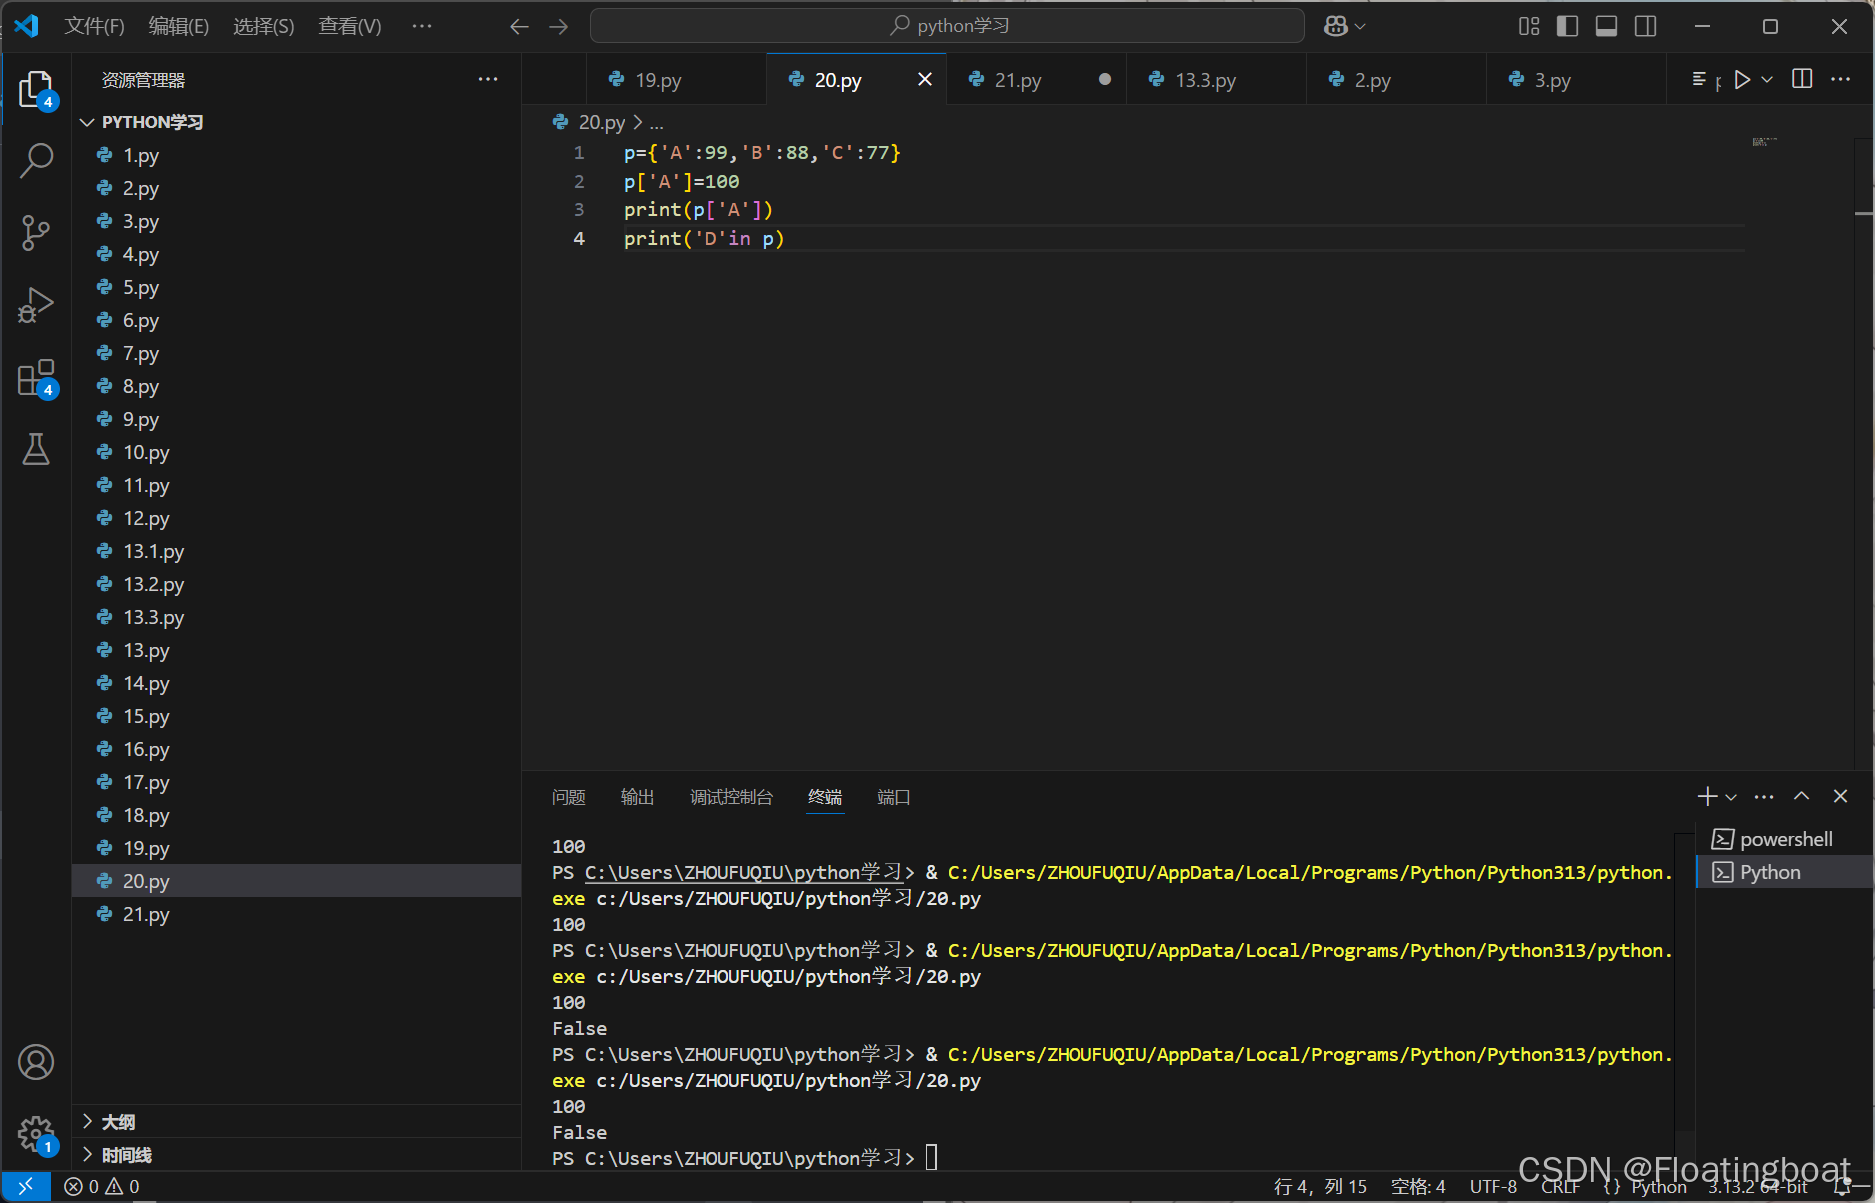Open the Extensions view
The width and height of the screenshot is (1875, 1203).
(36, 379)
